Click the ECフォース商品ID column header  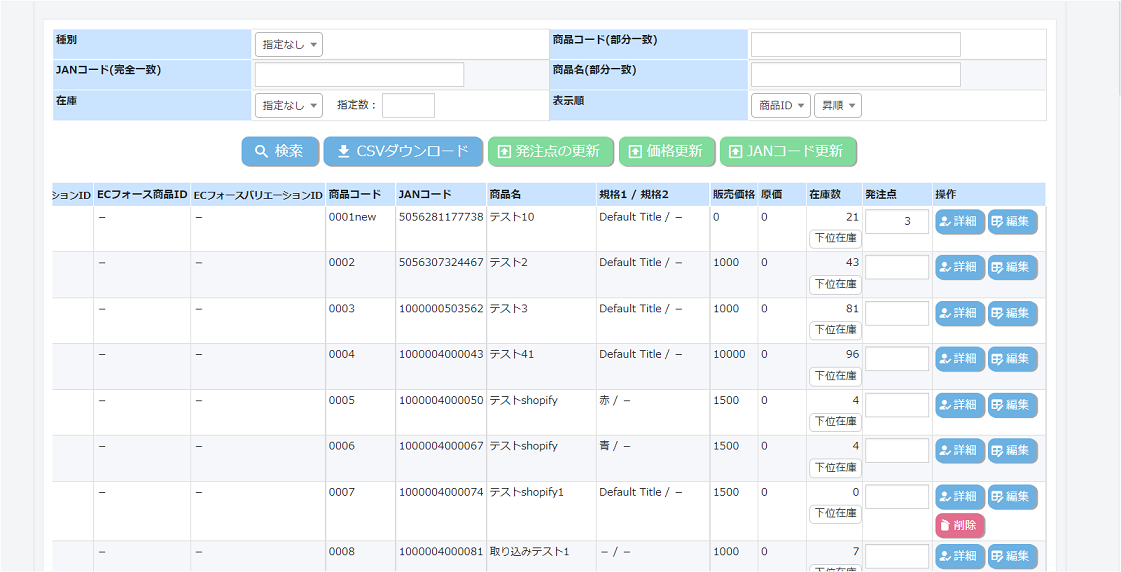(142, 194)
